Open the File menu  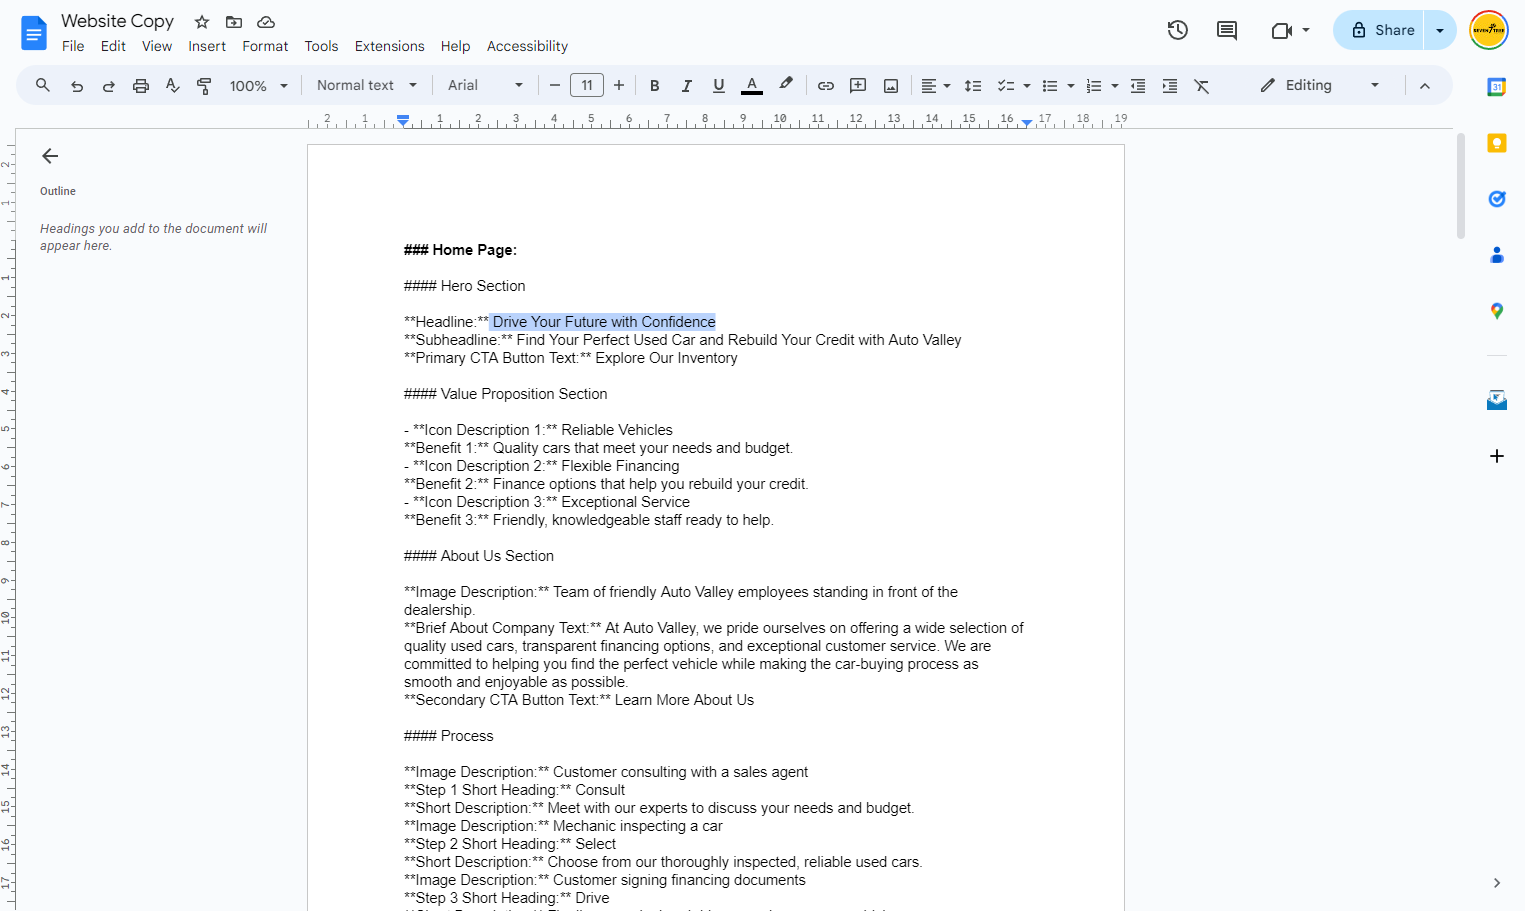click(73, 46)
